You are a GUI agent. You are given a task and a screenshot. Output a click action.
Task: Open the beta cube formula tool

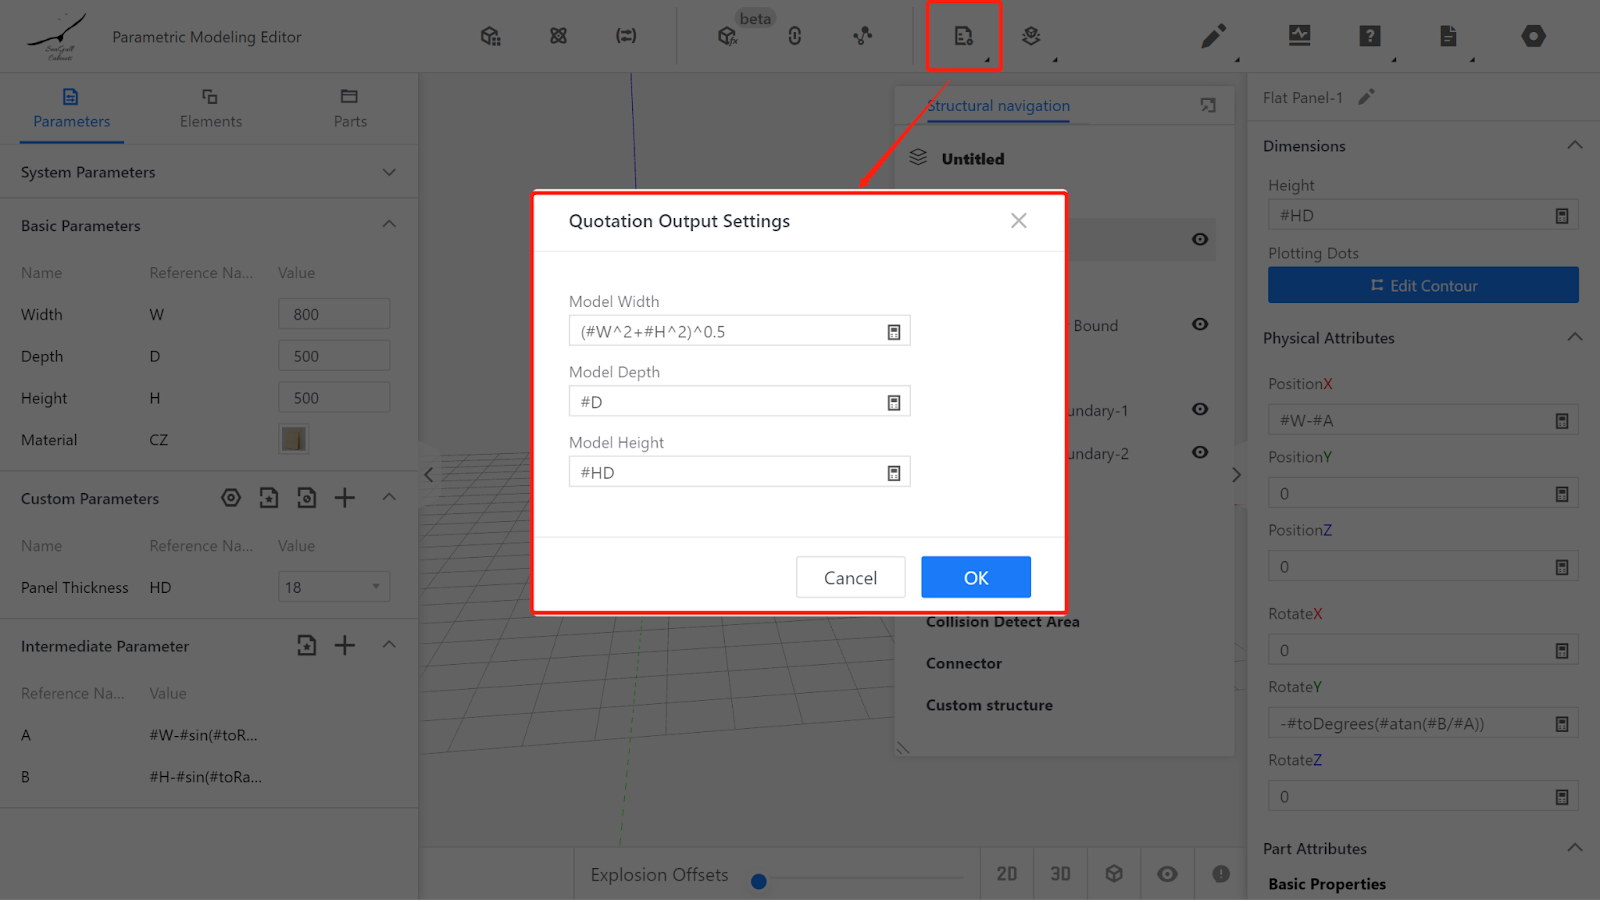pos(728,36)
